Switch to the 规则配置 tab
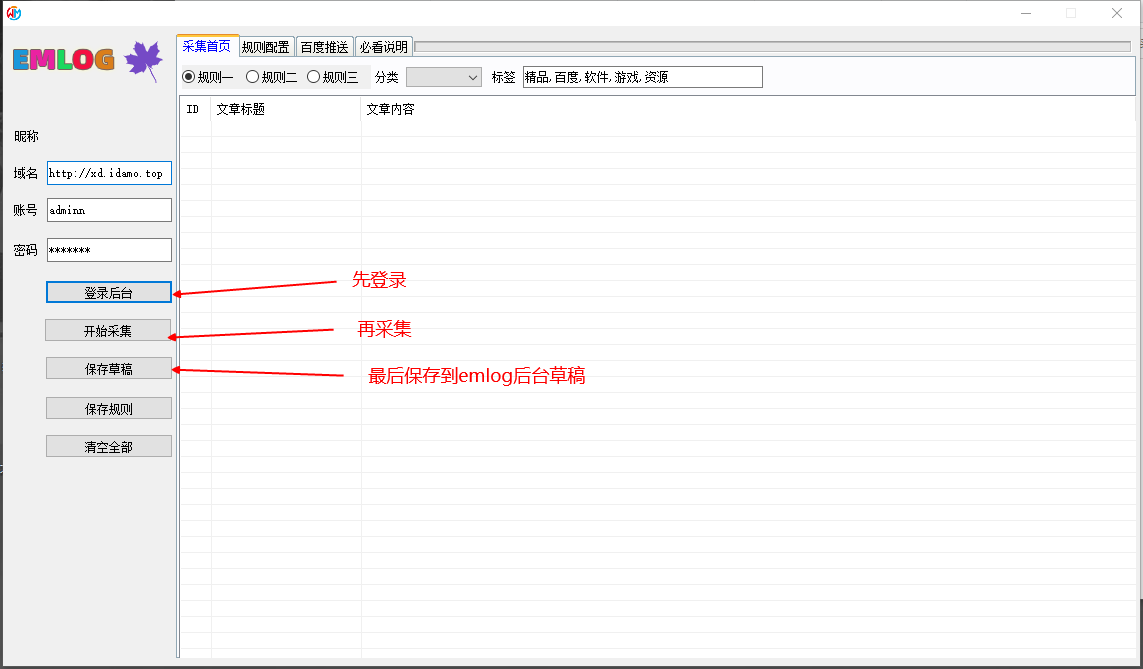Image resolution: width=1143 pixels, height=669 pixels. pyautogui.click(x=266, y=47)
